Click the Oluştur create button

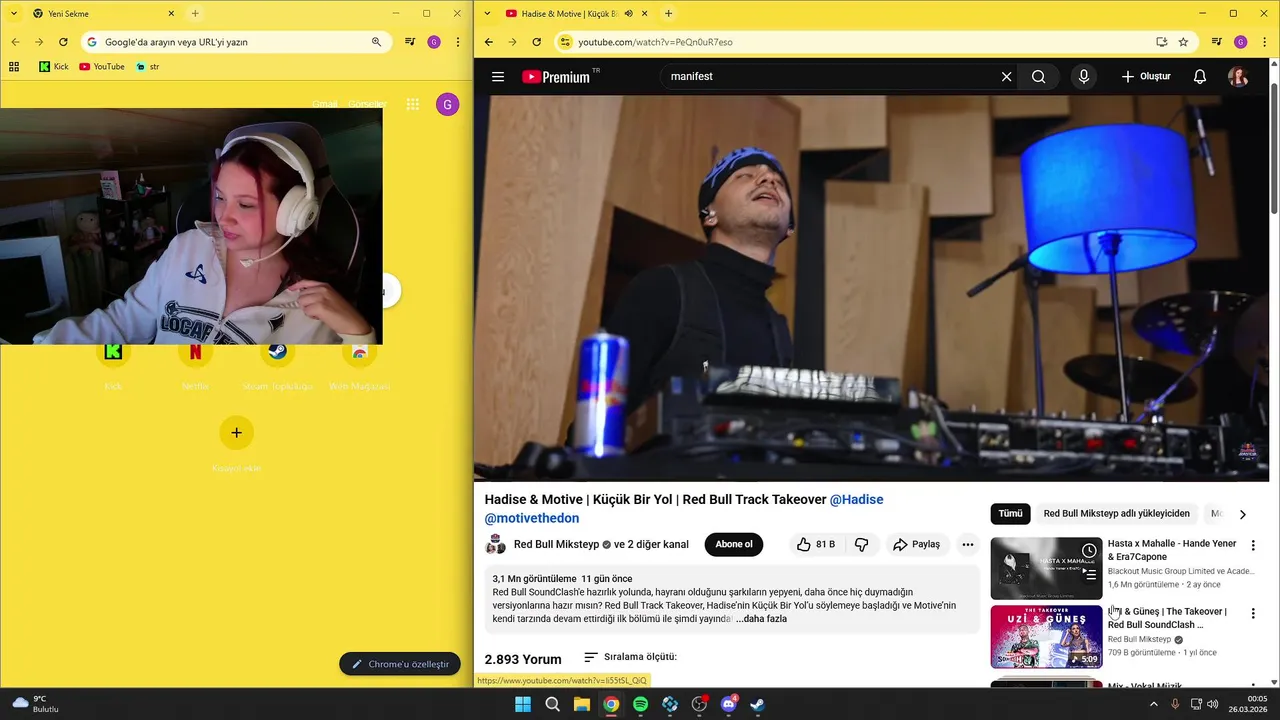tap(1146, 77)
